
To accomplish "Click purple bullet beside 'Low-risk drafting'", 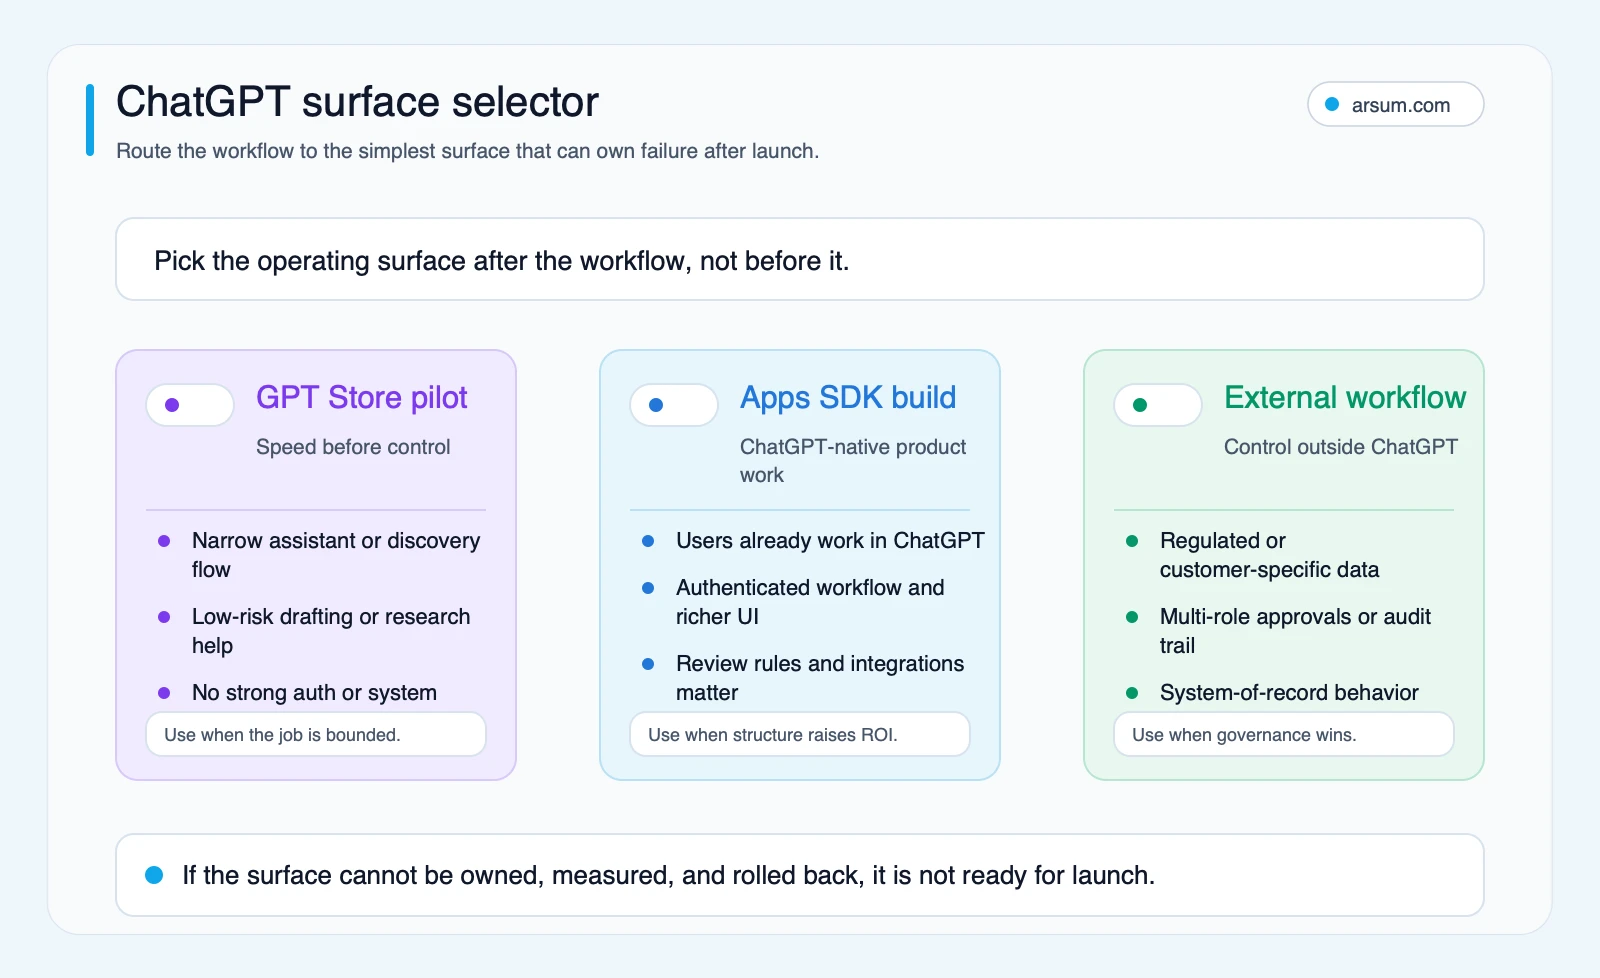I will pyautogui.click(x=164, y=617).
